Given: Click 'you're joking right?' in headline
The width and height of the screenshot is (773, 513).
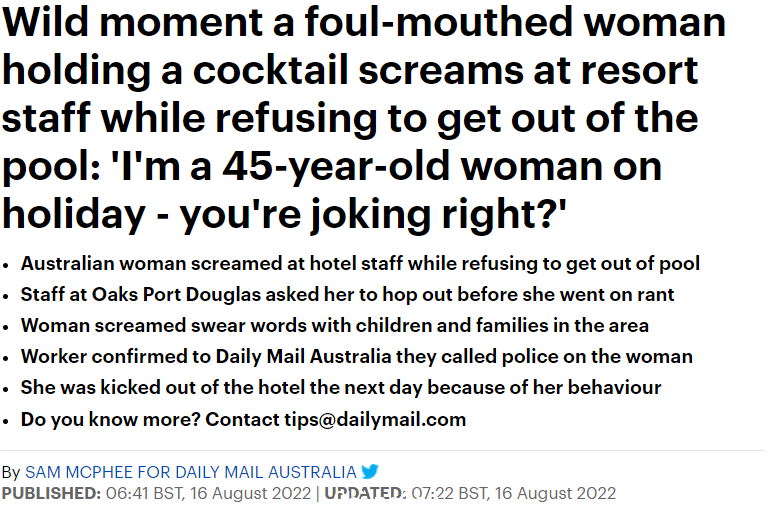Looking at the screenshot, I should tap(373, 214).
